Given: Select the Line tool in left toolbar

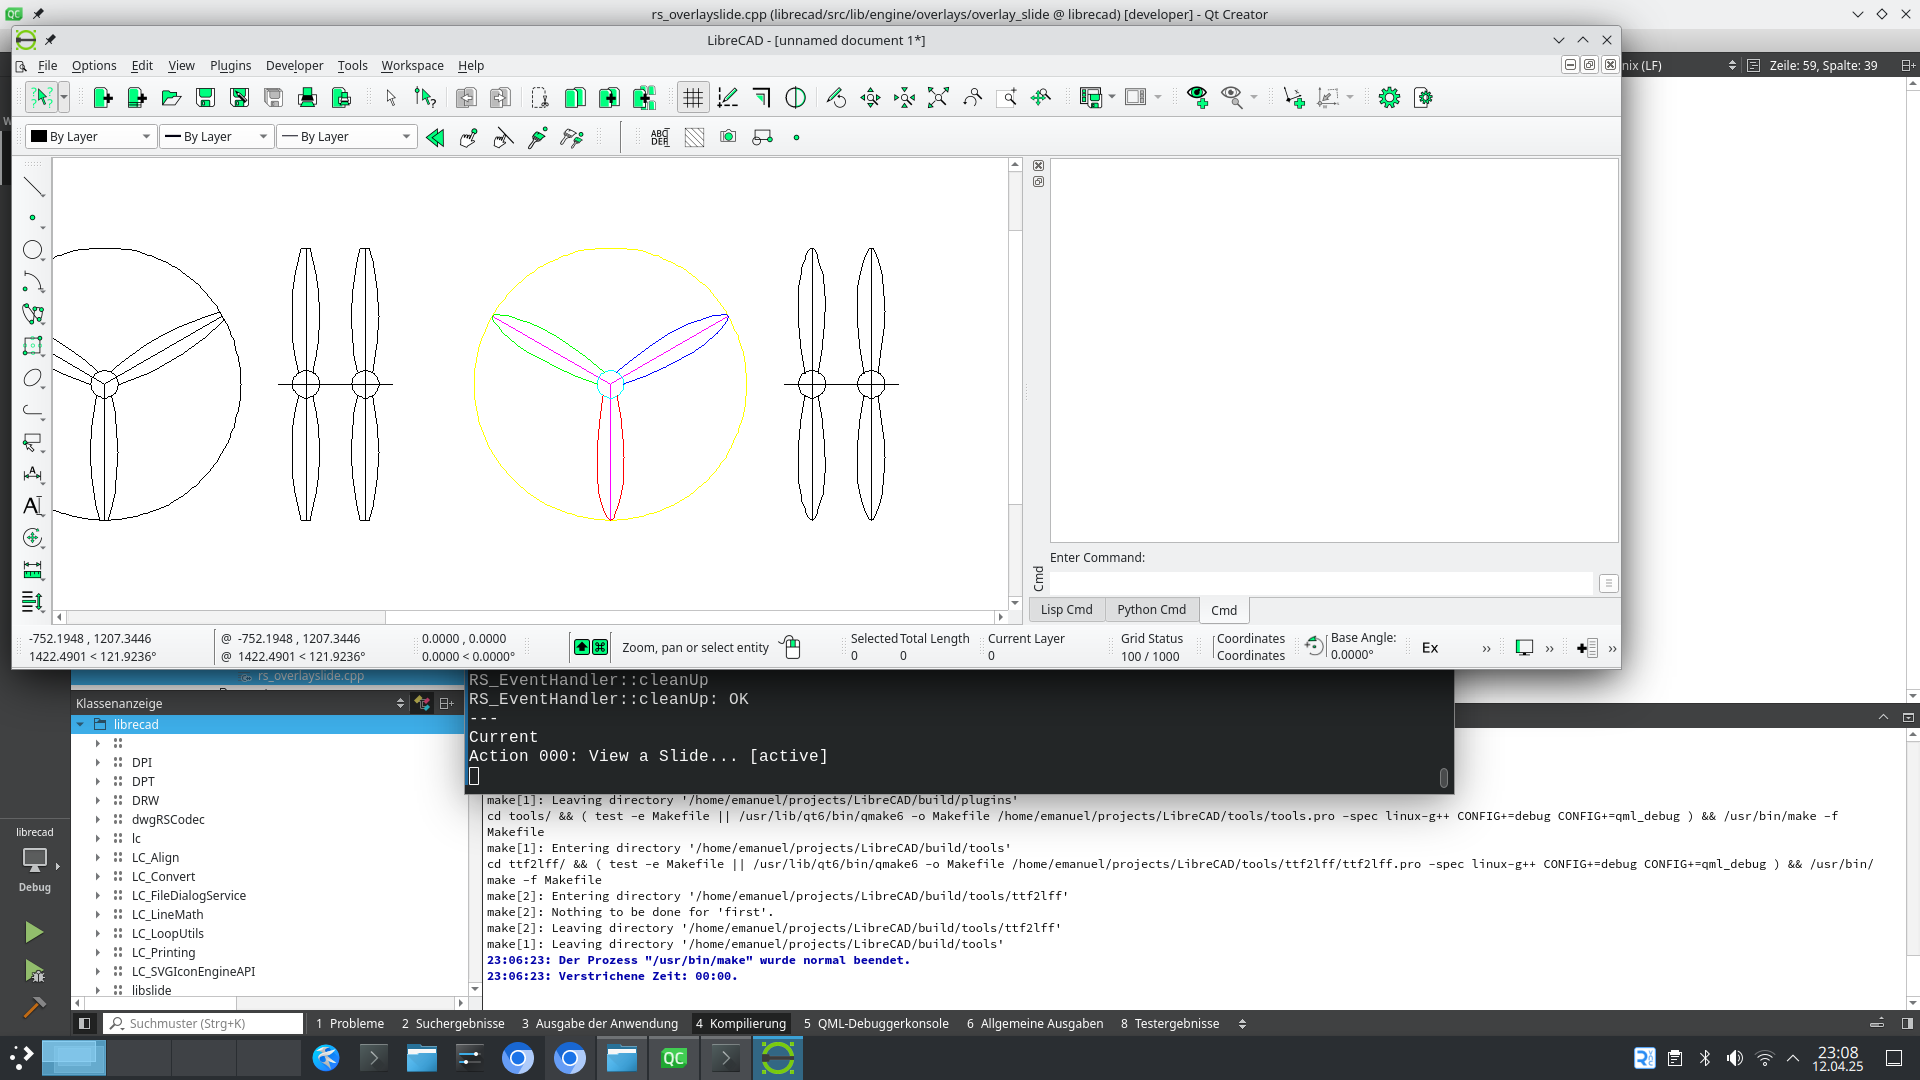Looking at the screenshot, I should (x=33, y=187).
